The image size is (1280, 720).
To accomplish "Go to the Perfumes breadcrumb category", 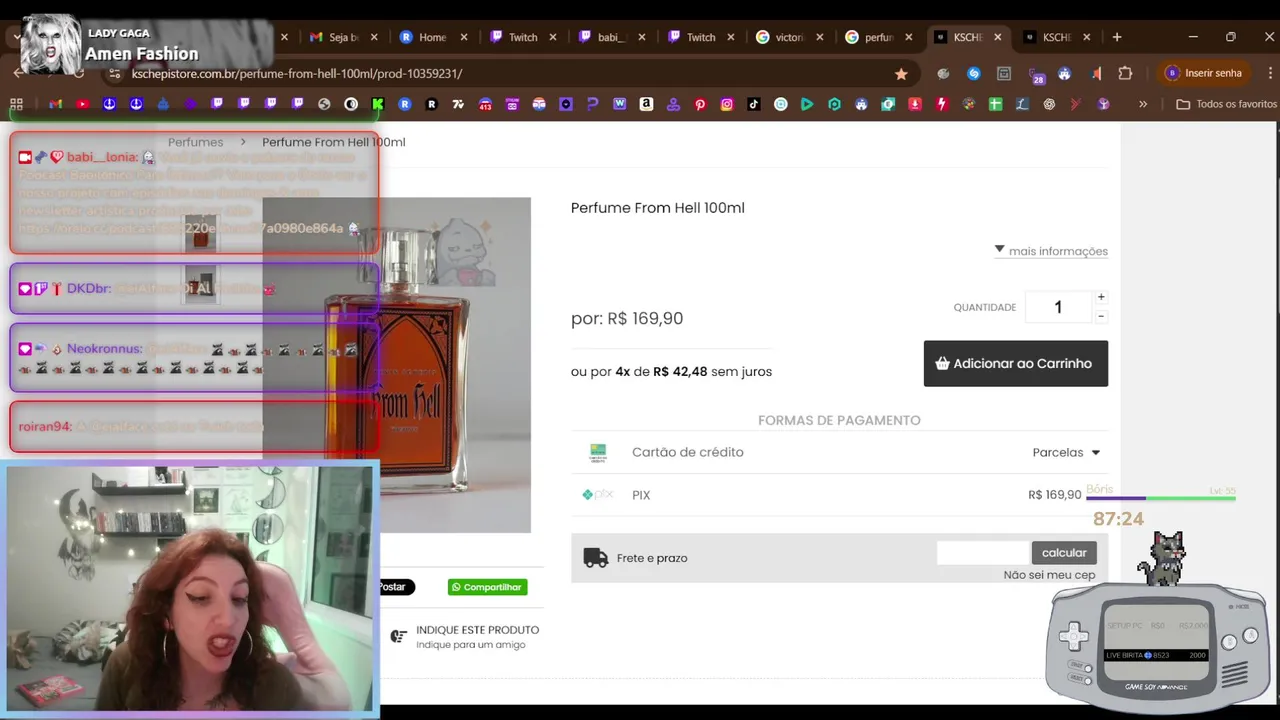I will 195,142.
